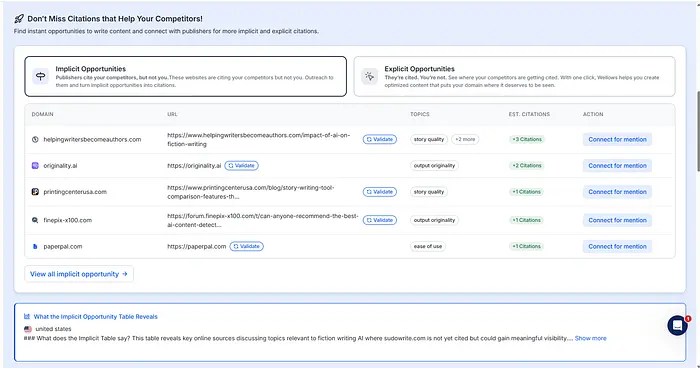Validate the paperpal.com URL
This screenshot has height=368, width=700.
click(x=246, y=247)
